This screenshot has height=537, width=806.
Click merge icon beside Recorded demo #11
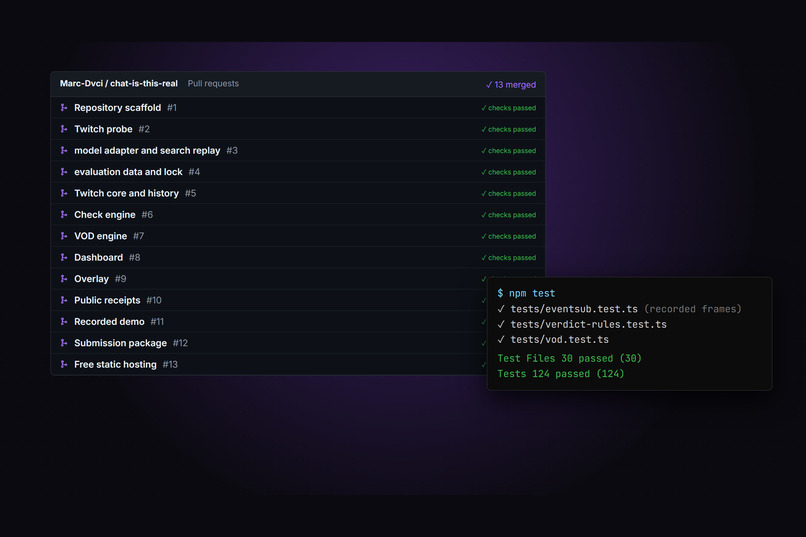[x=64, y=322]
